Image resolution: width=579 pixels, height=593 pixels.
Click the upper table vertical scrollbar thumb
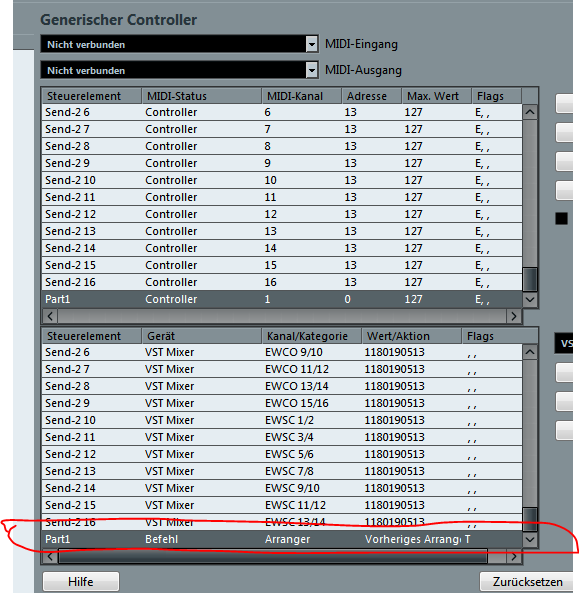(x=530, y=279)
